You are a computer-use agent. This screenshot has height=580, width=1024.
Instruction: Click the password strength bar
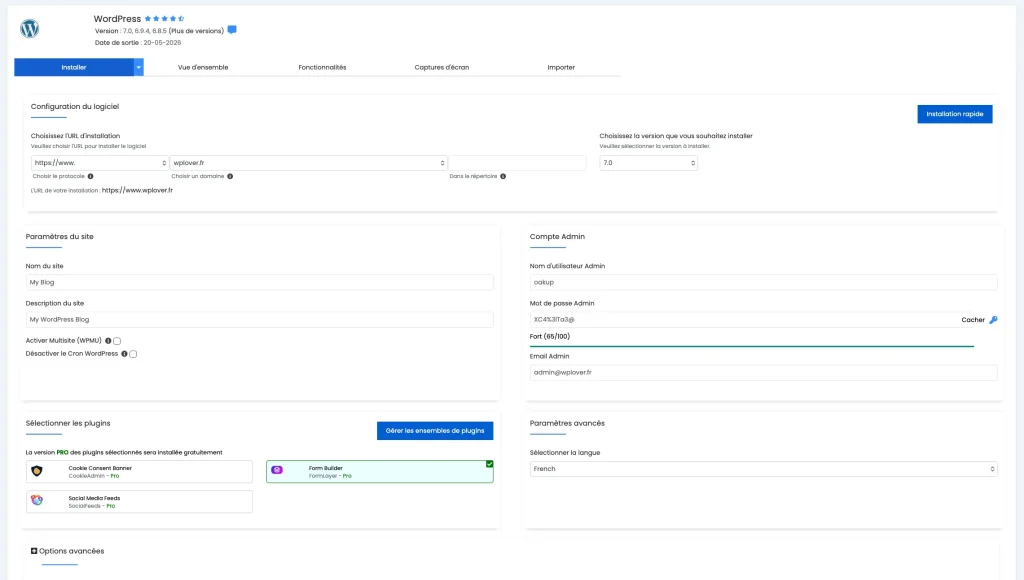click(752, 346)
